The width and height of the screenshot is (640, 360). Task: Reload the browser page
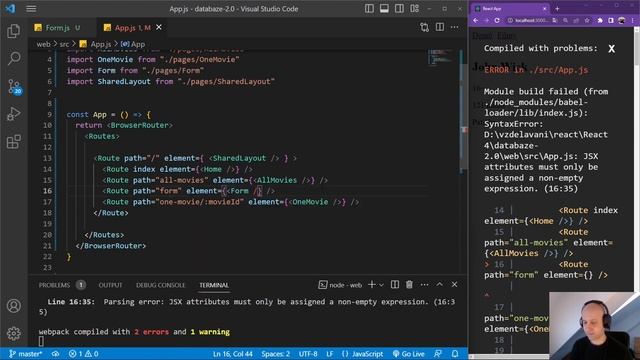497,20
